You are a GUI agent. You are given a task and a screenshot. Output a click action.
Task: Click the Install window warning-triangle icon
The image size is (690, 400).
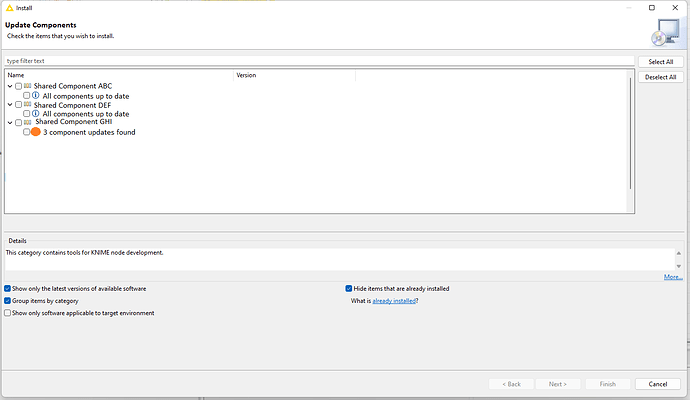coord(9,8)
